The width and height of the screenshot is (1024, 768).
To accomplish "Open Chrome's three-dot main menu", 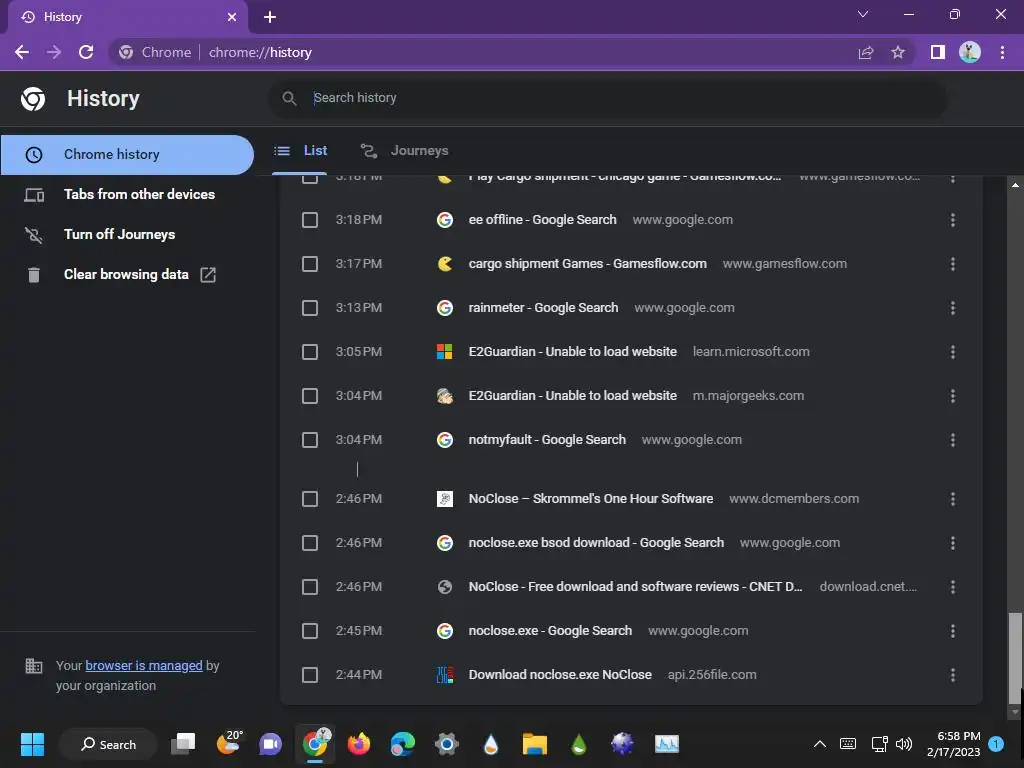I will pos(1002,52).
